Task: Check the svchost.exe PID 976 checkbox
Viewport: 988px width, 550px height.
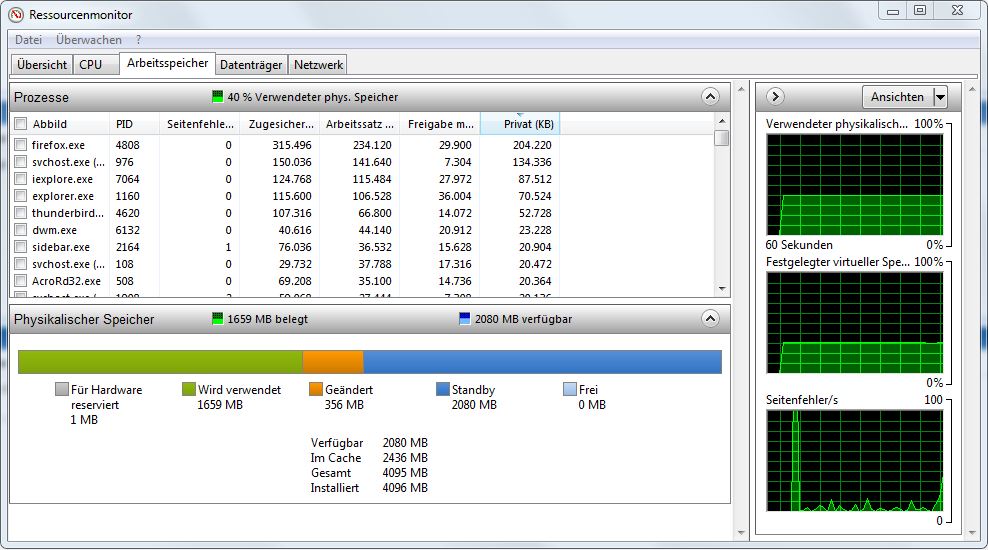Action: point(21,161)
